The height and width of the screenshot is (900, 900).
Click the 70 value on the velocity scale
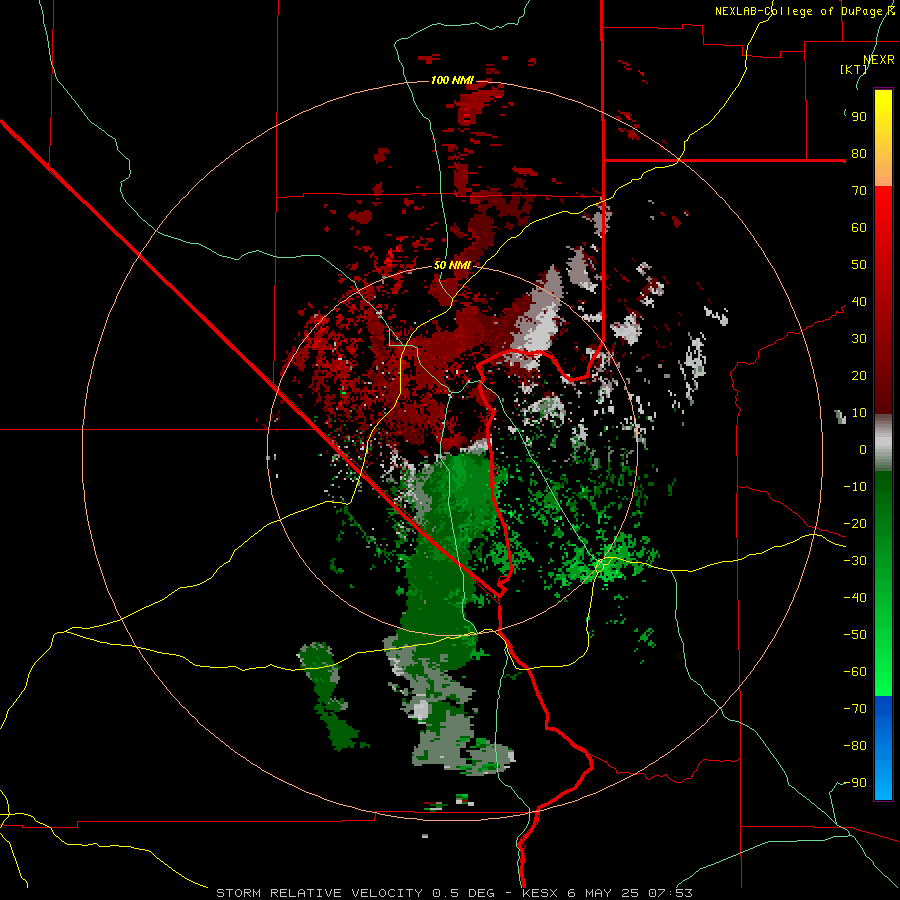tap(859, 191)
